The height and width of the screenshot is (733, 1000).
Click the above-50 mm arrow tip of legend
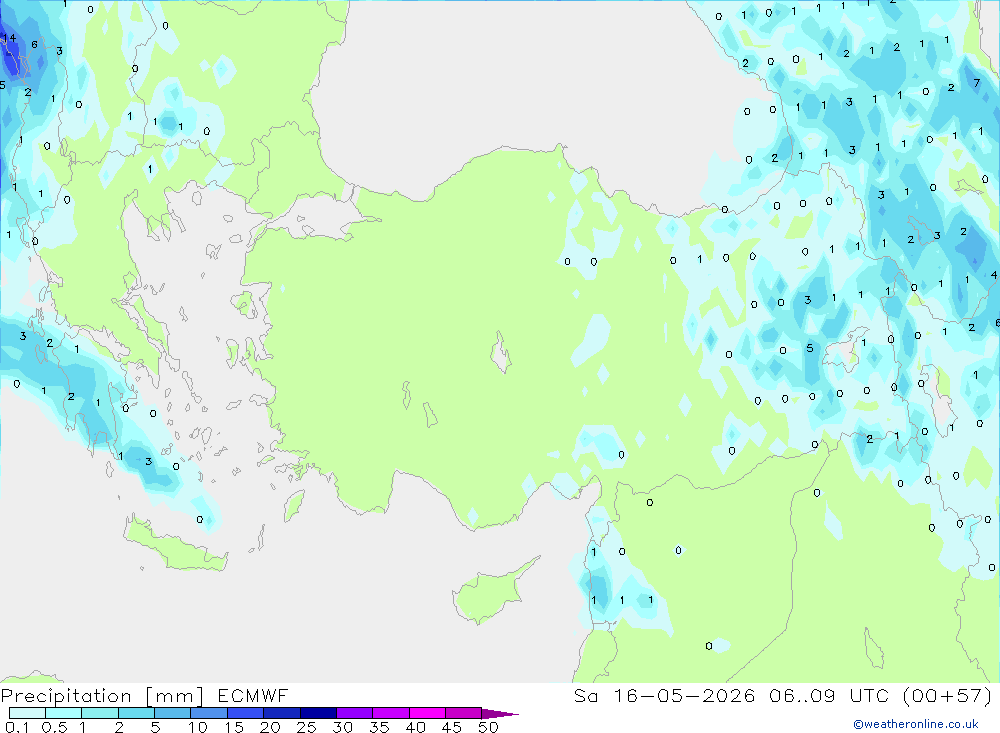coord(499,714)
